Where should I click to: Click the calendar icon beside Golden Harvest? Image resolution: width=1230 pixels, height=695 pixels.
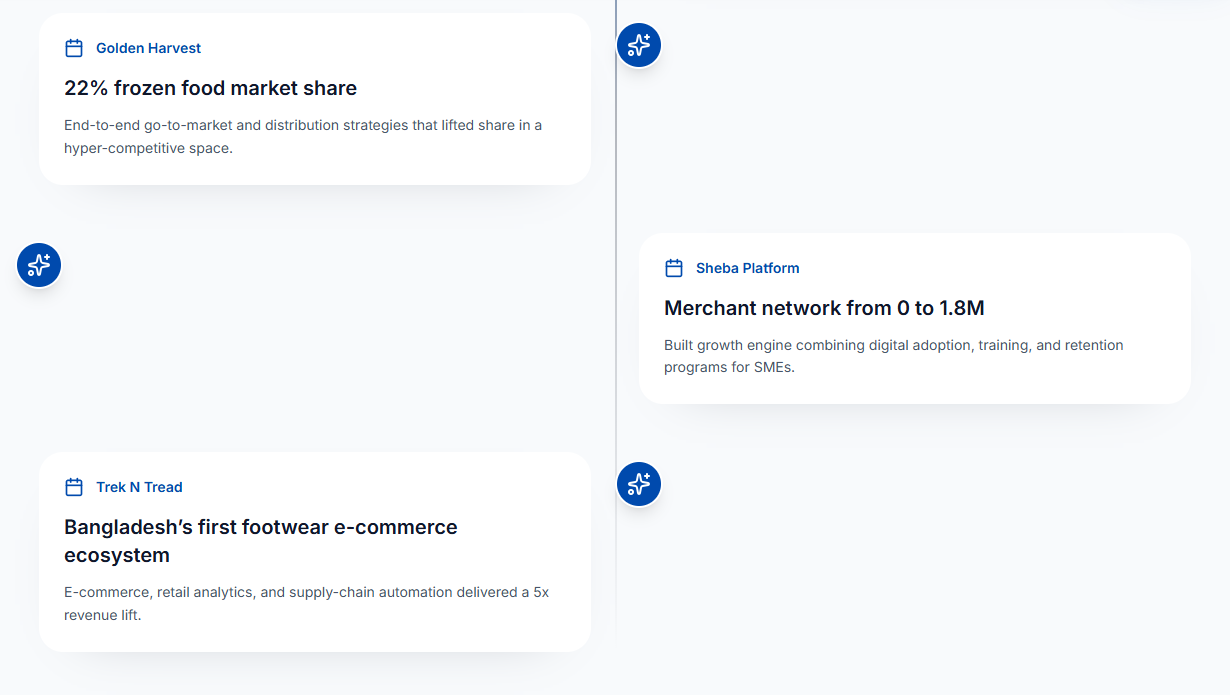74,48
